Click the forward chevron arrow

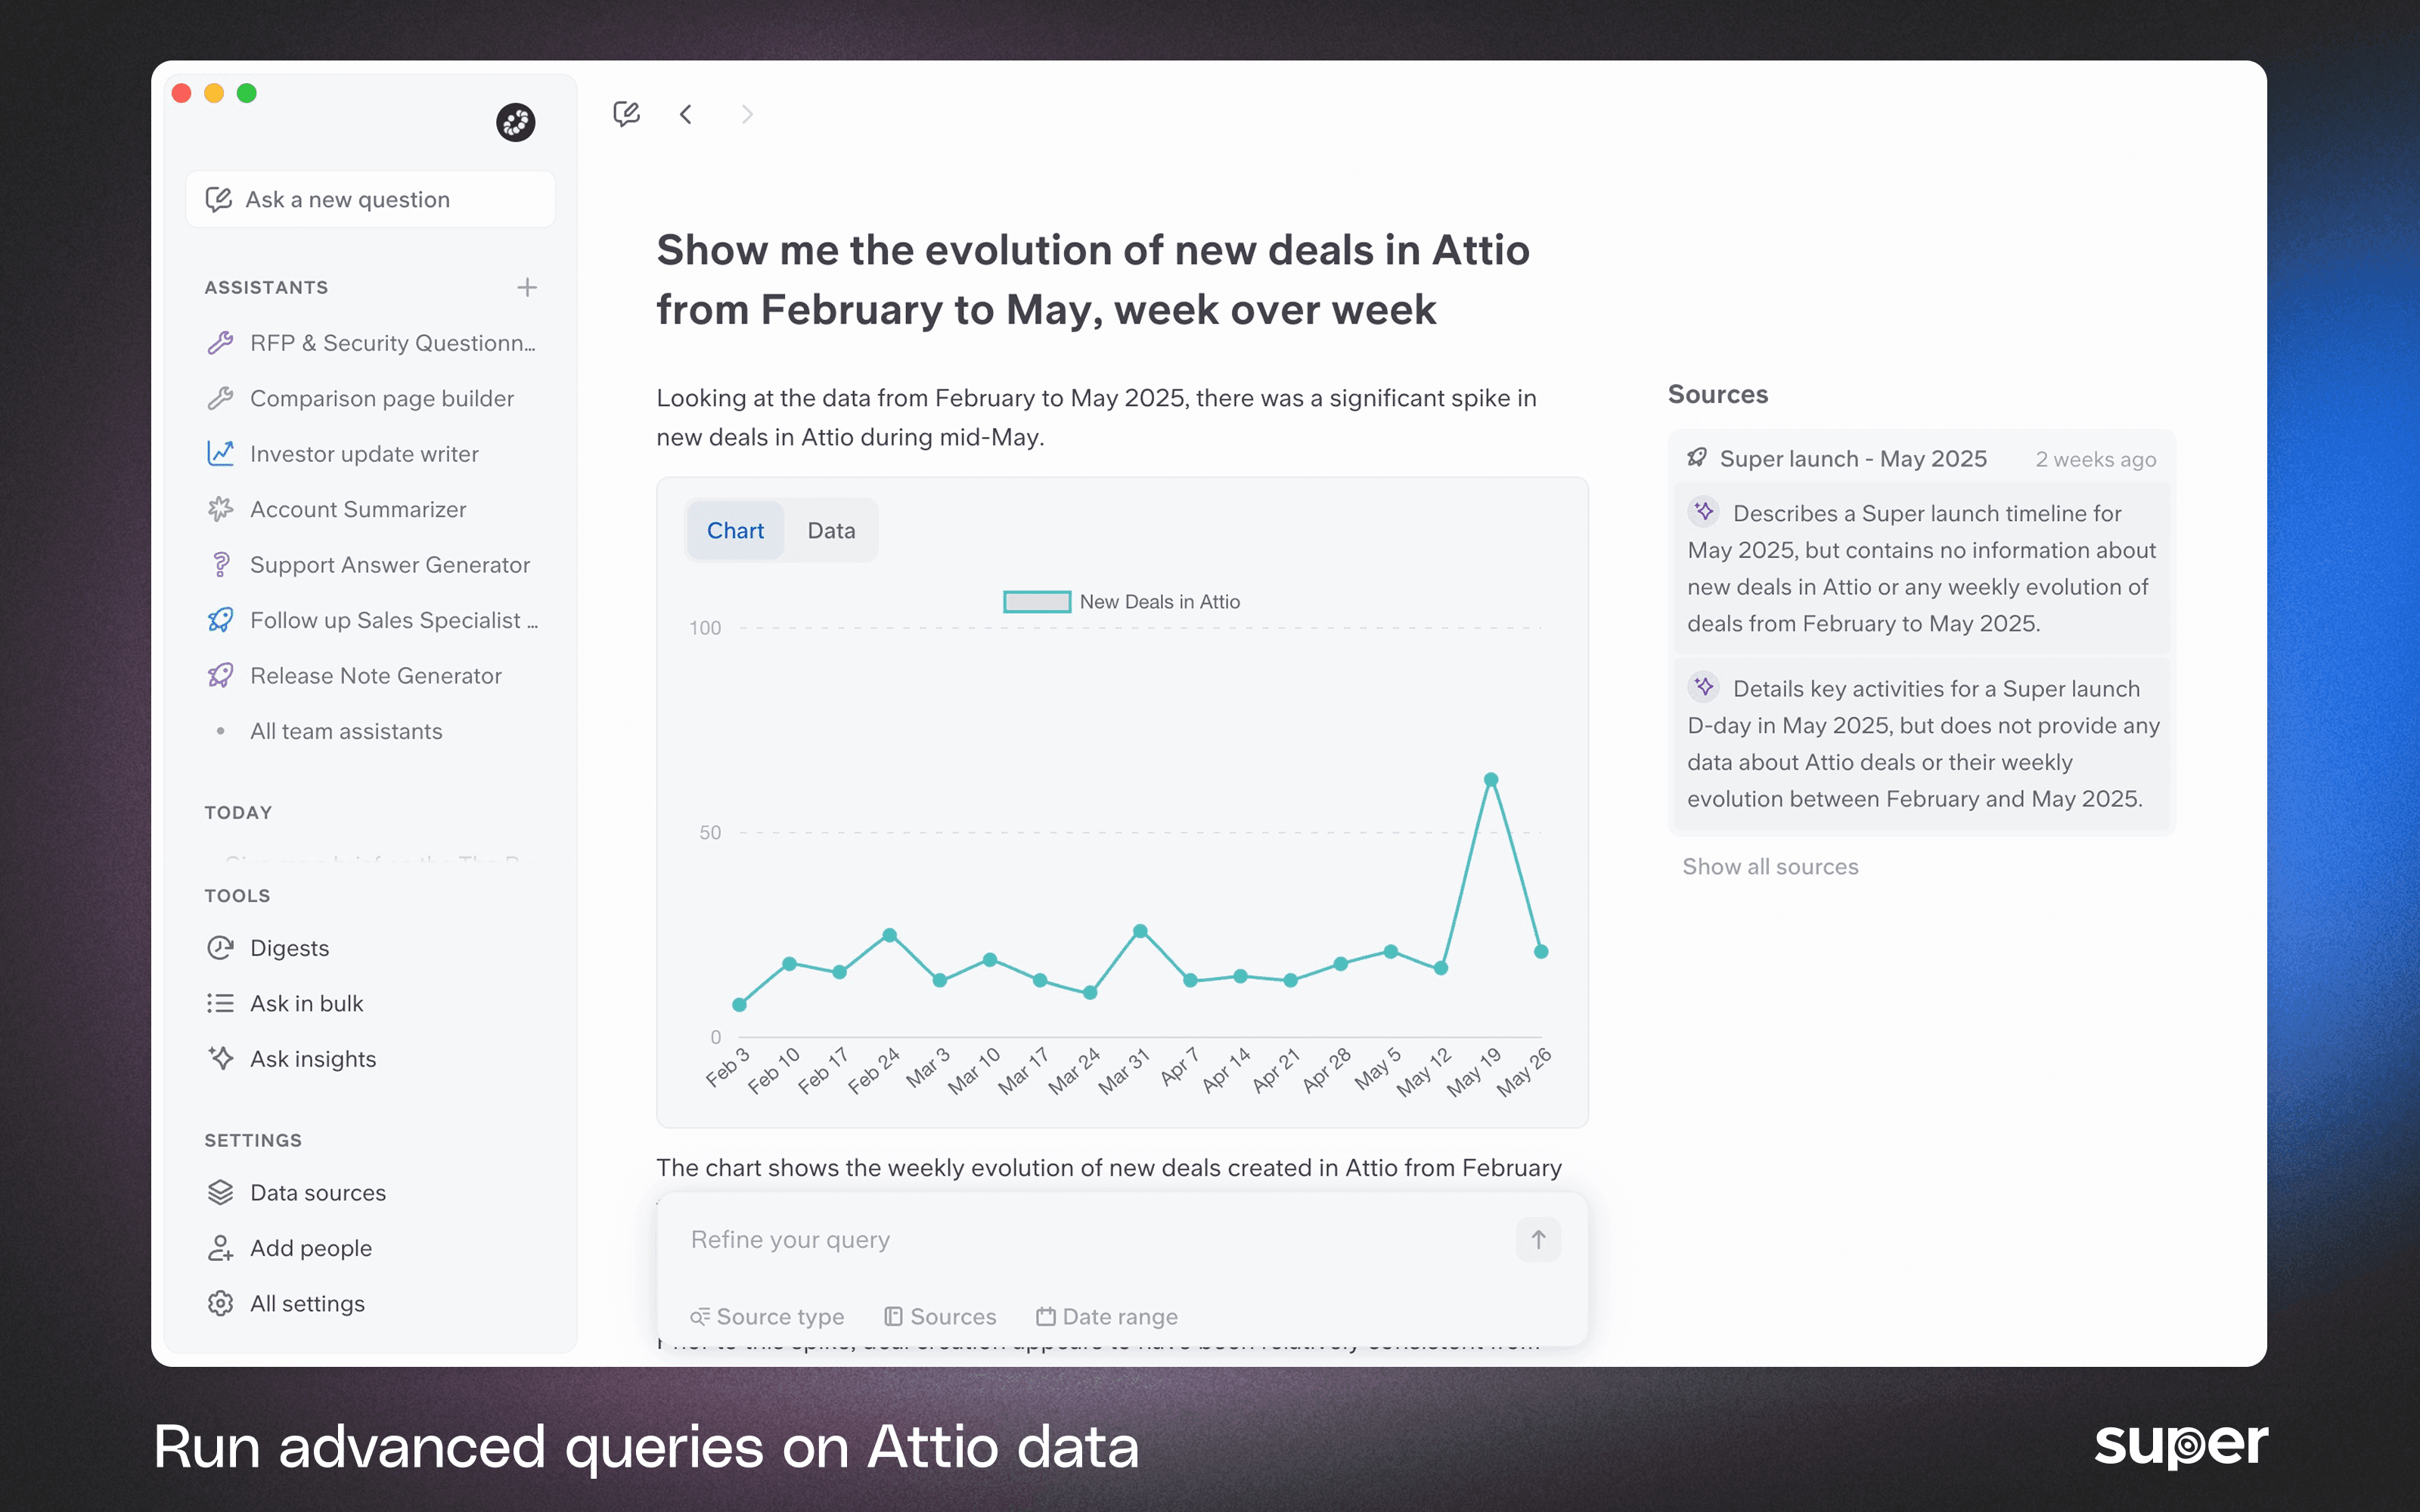(747, 114)
